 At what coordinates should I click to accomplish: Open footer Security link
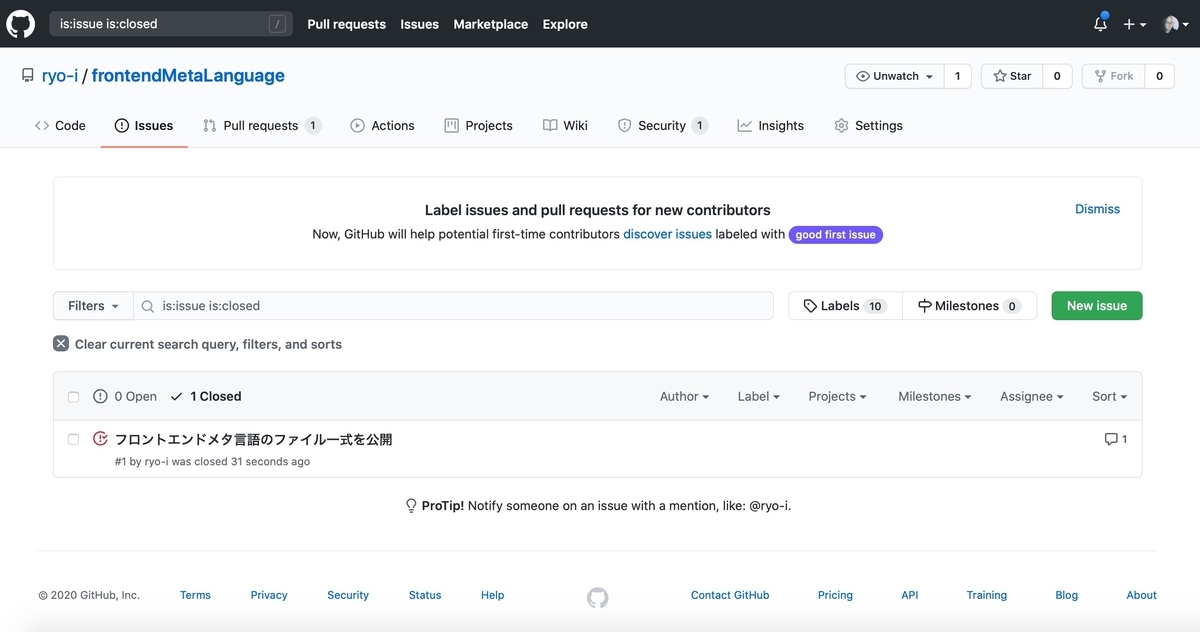click(348, 595)
